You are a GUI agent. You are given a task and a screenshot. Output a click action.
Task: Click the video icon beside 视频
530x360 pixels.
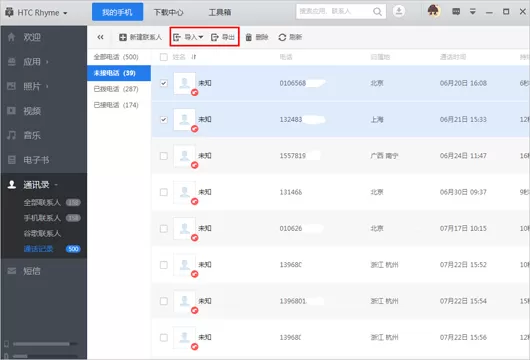pos(11,111)
